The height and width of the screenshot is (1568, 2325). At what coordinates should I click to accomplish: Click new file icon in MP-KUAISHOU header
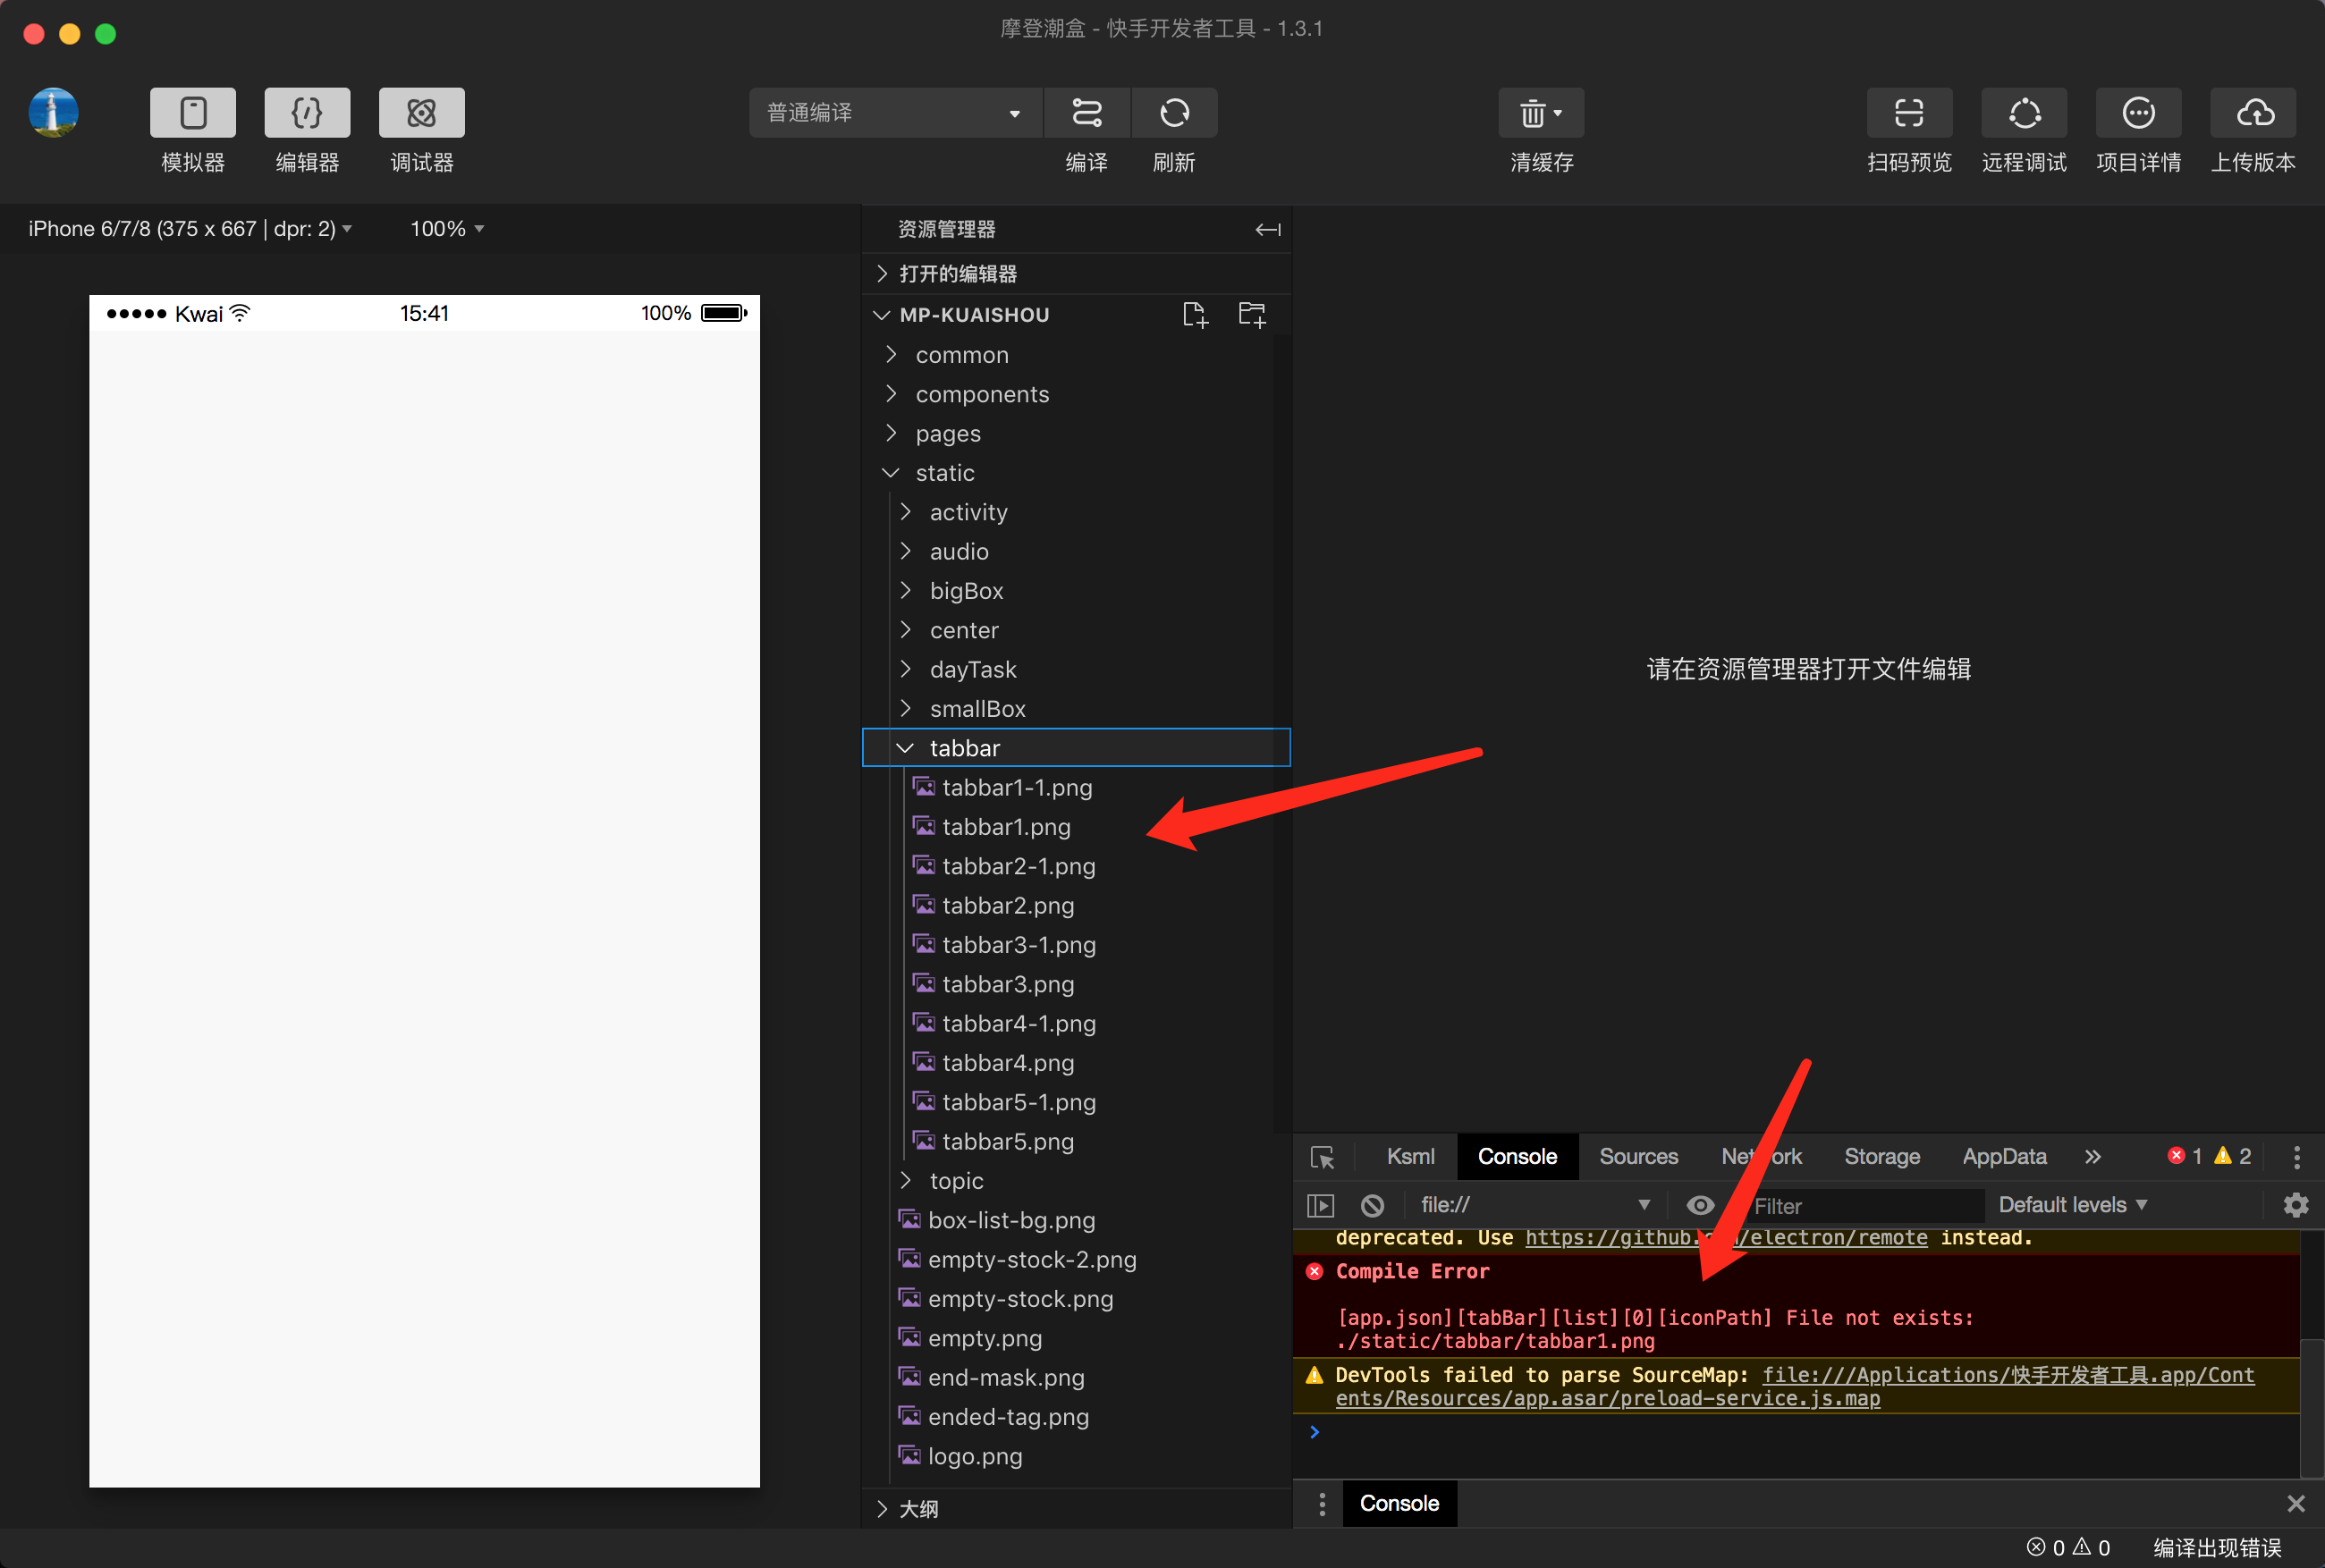tap(1194, 315)
